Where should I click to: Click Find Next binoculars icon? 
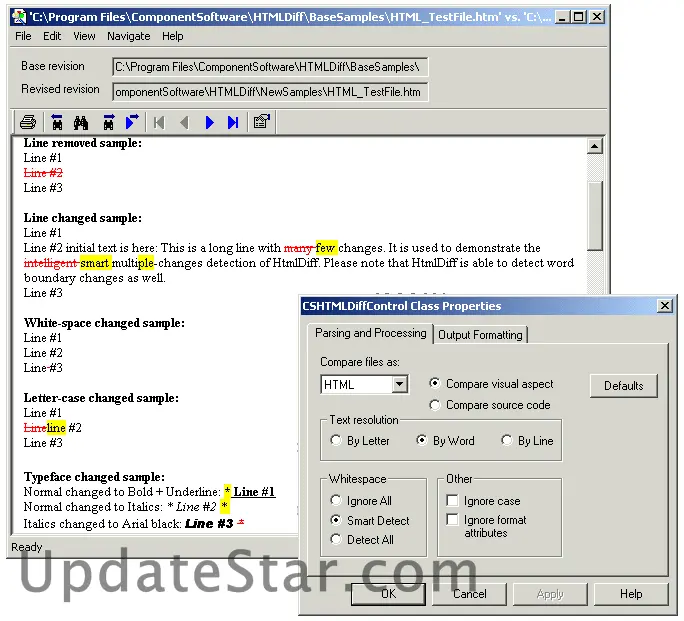pyautogui.click(x=108, y=123)
